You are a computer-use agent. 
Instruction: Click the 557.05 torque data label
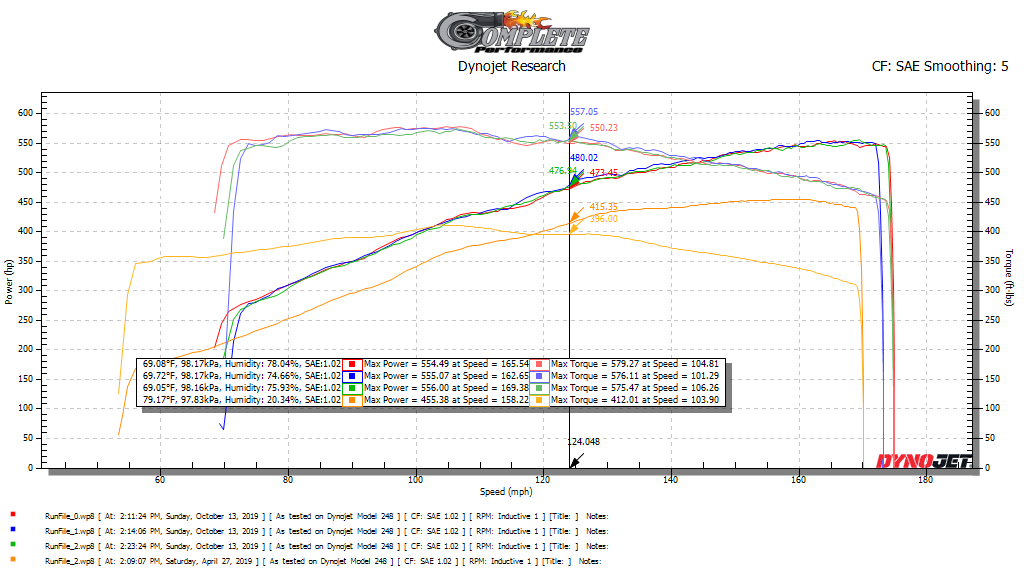(x=584, y=112)
